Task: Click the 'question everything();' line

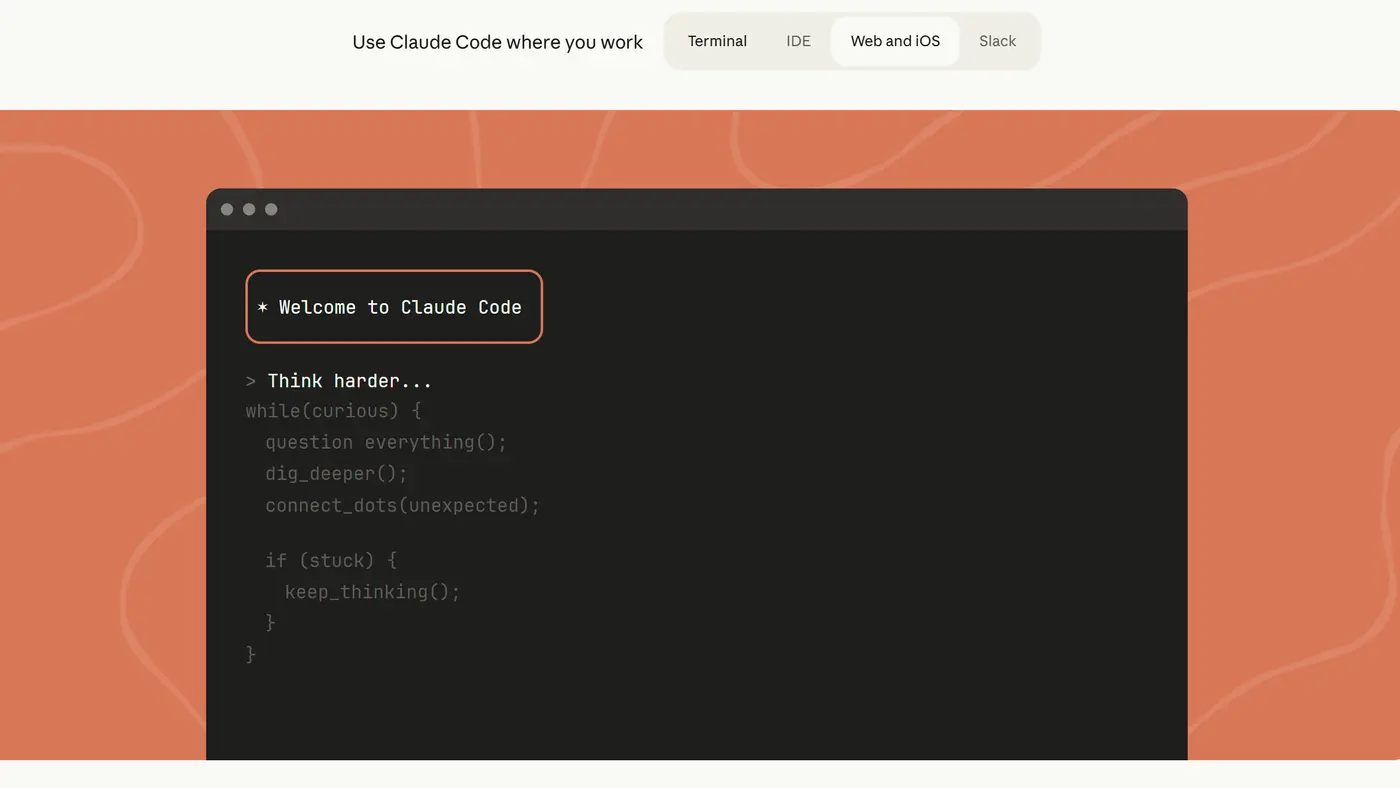Action: [386, 442]
